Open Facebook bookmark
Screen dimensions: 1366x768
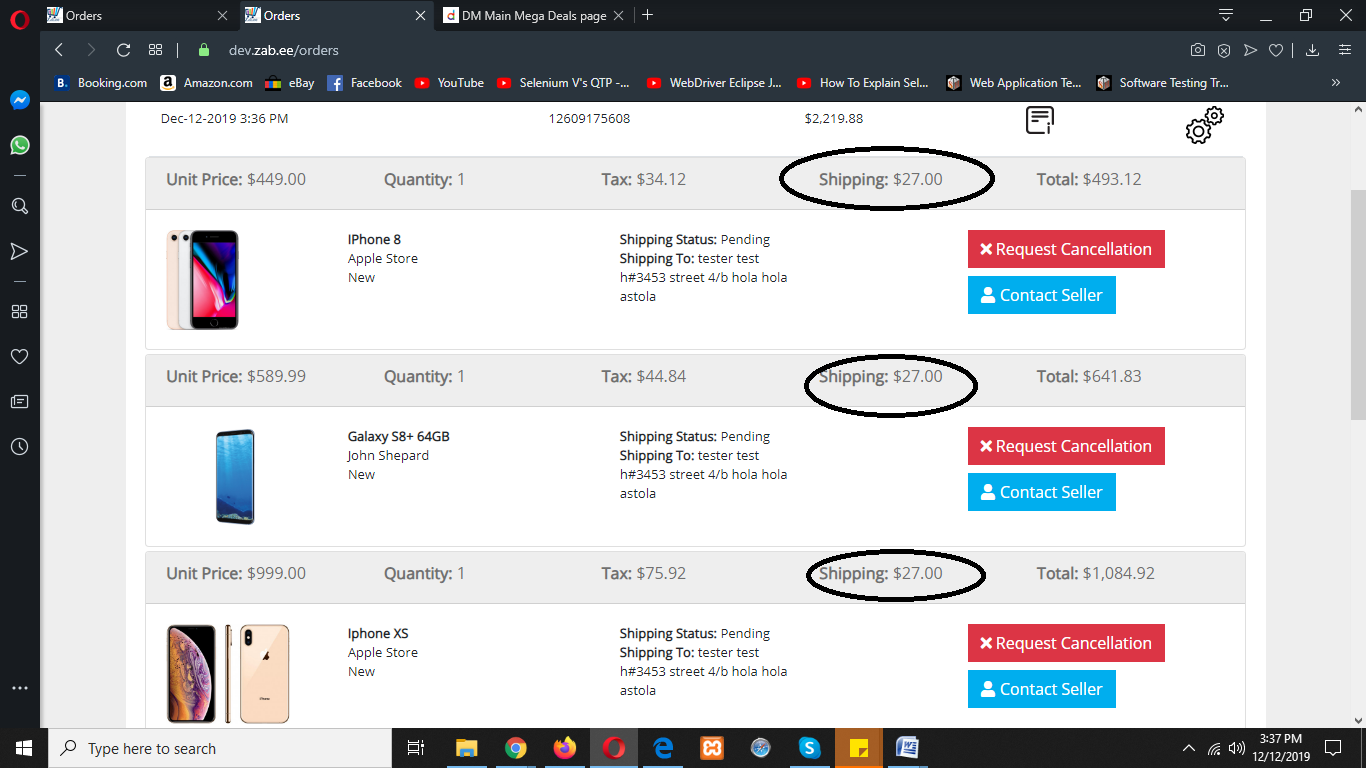365,83
